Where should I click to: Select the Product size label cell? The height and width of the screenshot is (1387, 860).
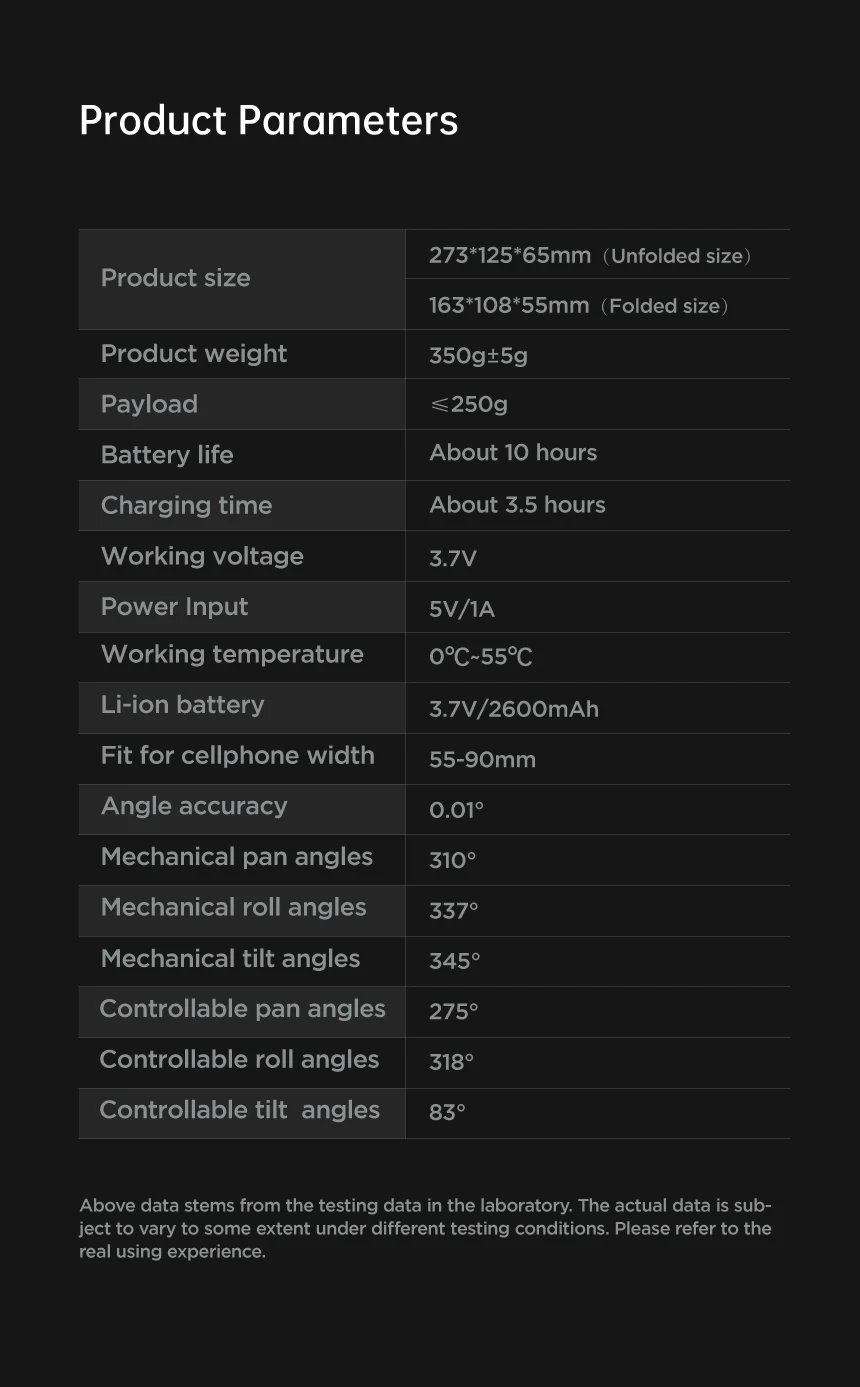pyautogui.click(x=176, y=278)
